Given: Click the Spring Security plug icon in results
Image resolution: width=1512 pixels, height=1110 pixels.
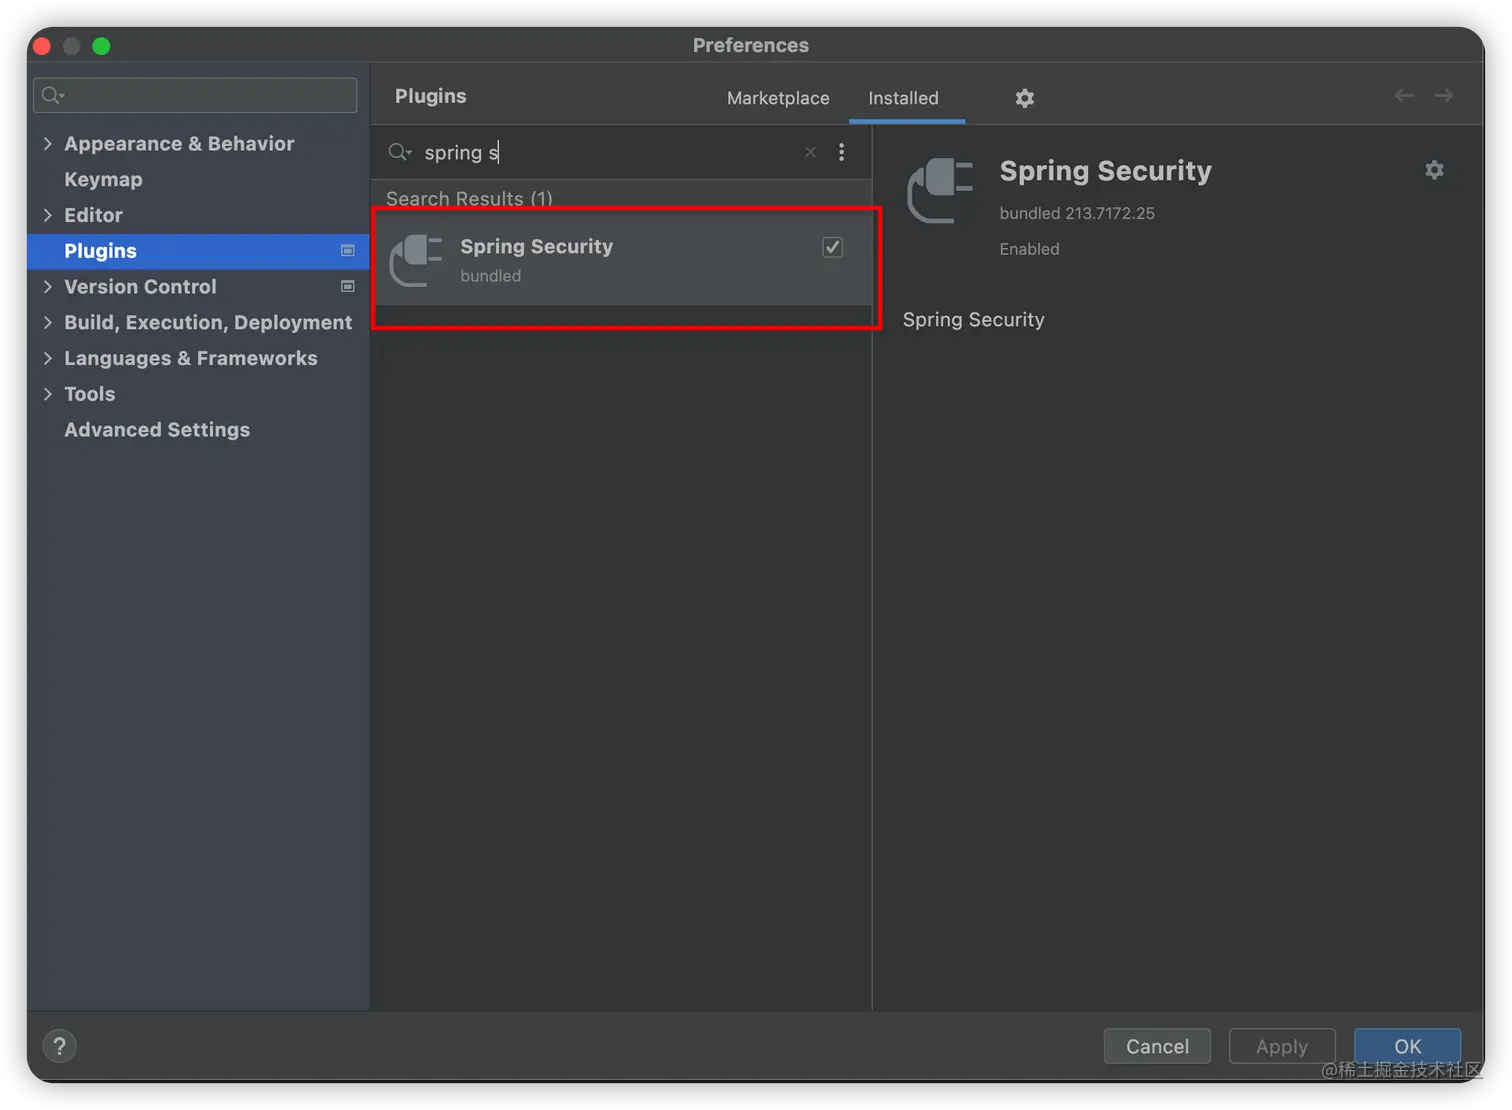Looking at the screenshot, I should pyautogui.click(x=416, y=260).
